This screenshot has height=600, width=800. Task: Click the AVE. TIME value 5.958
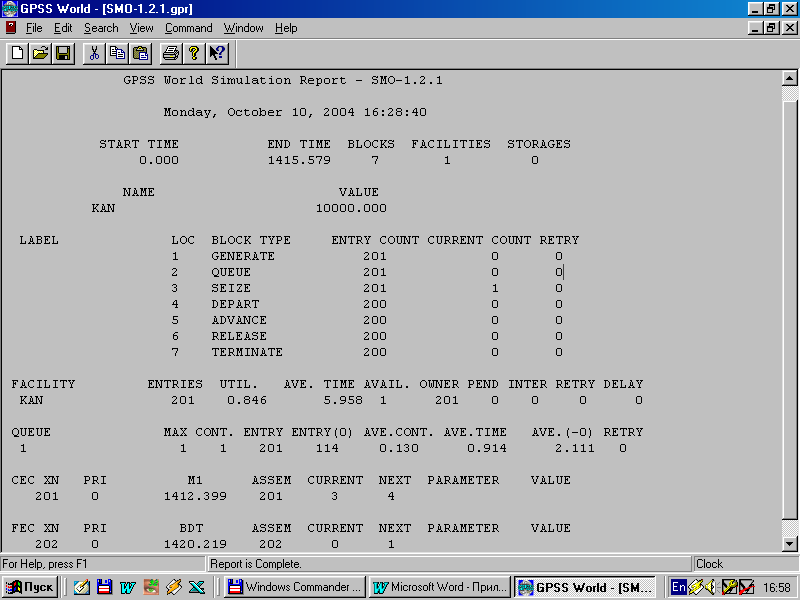point(343,400)
